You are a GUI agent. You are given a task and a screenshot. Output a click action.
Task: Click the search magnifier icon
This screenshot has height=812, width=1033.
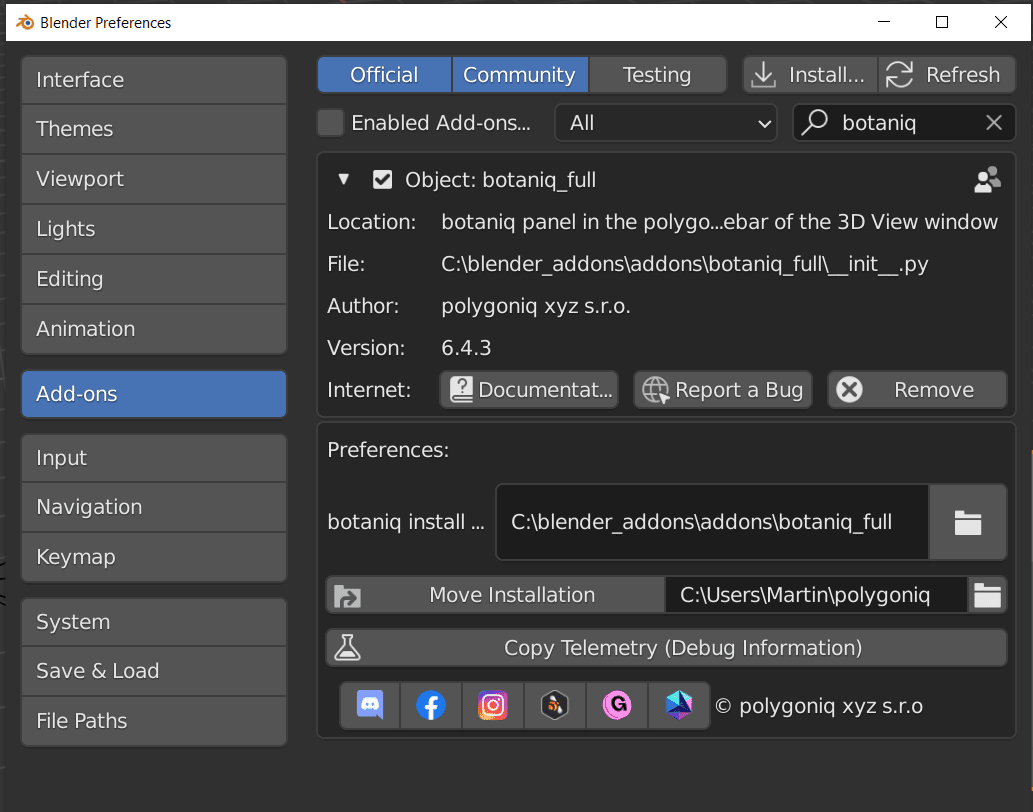point(815,122)
